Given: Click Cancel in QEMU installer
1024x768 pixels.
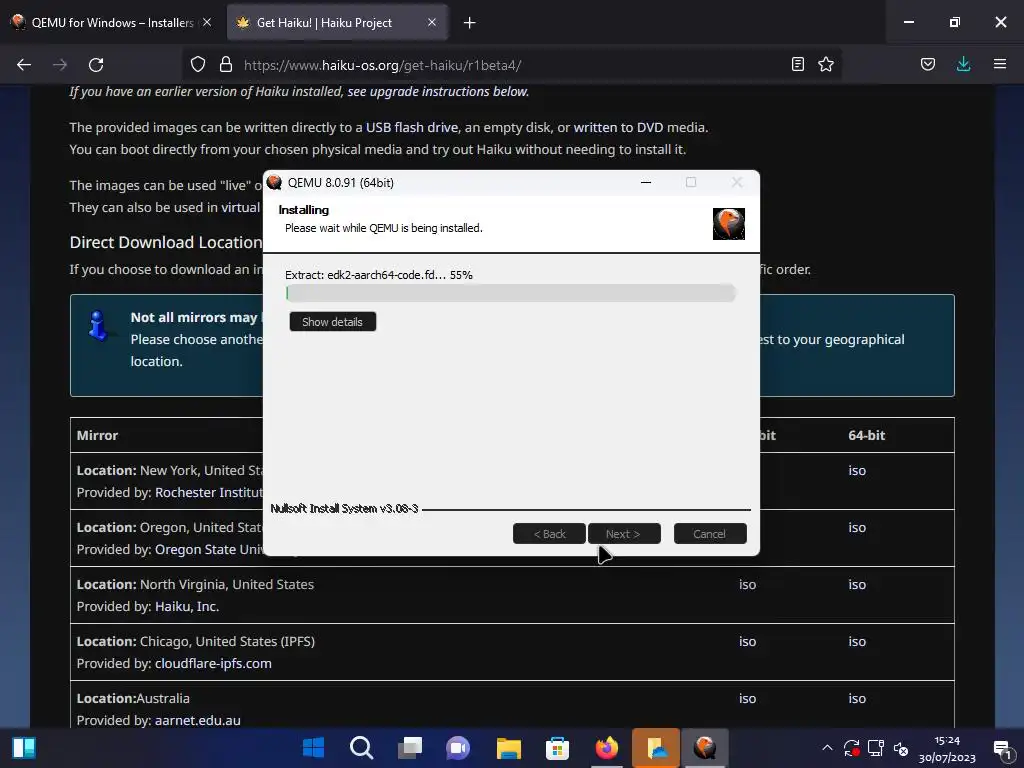Looking at the screenshot, I should point(709,534).
